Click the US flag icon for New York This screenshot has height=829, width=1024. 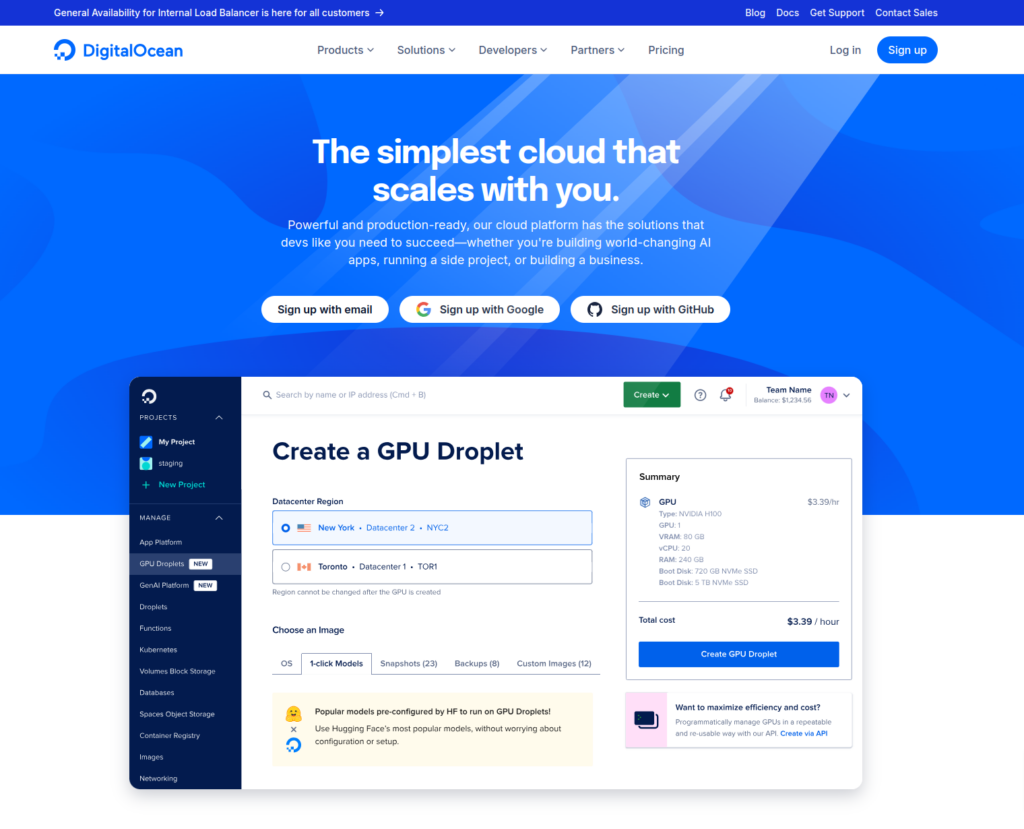pos(304,528)
